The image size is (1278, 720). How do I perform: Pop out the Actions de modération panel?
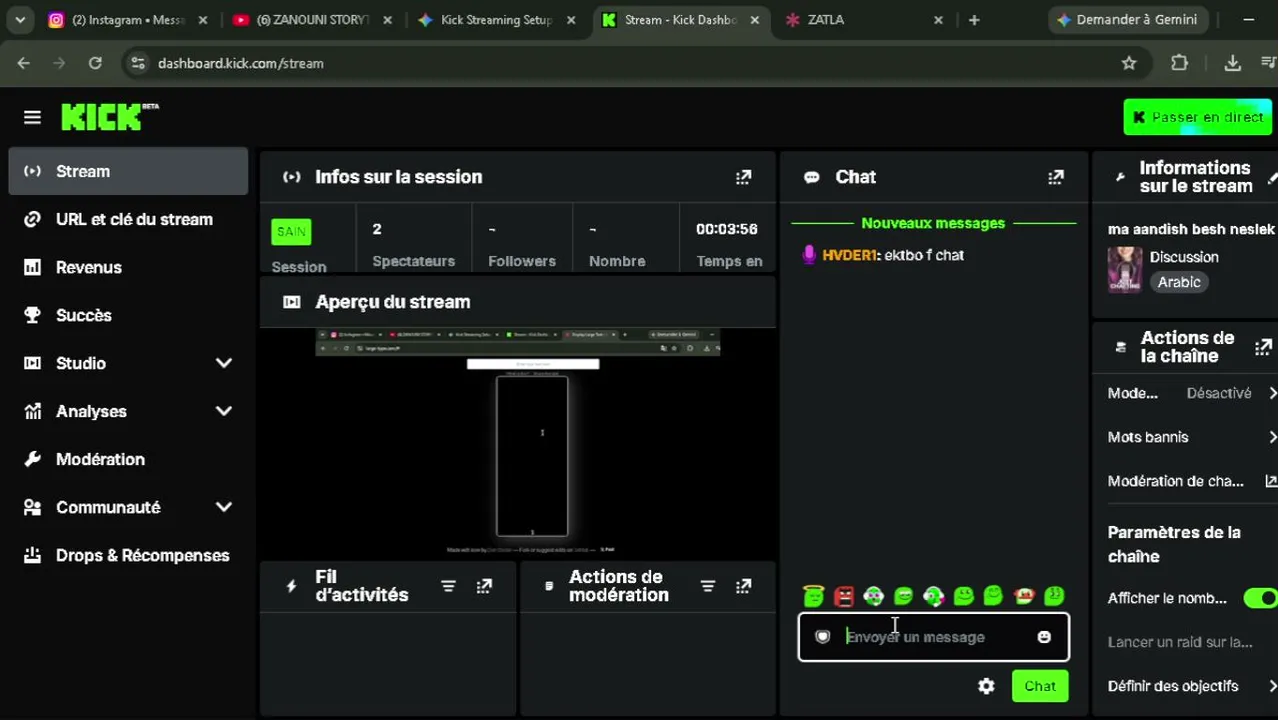point(743,586)
